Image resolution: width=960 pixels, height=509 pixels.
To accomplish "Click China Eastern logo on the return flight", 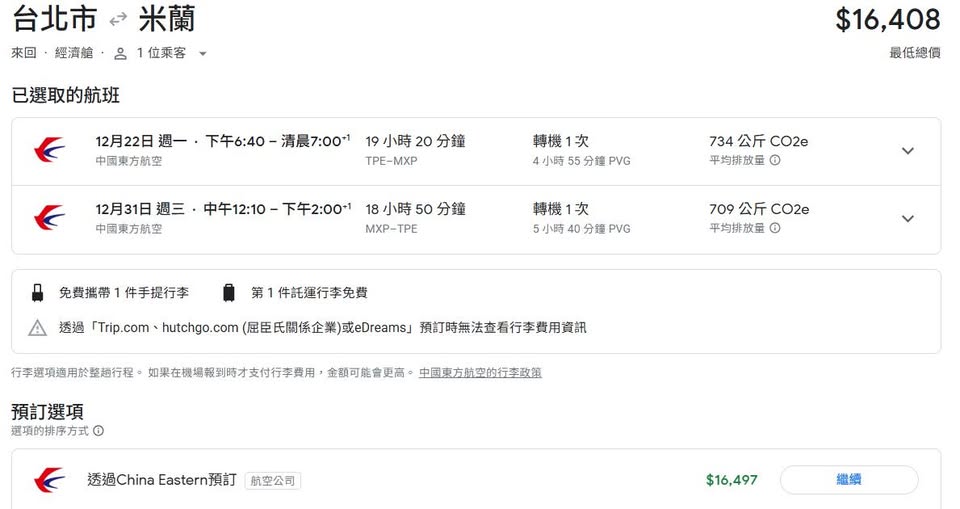I will click(x=49, y=219).
